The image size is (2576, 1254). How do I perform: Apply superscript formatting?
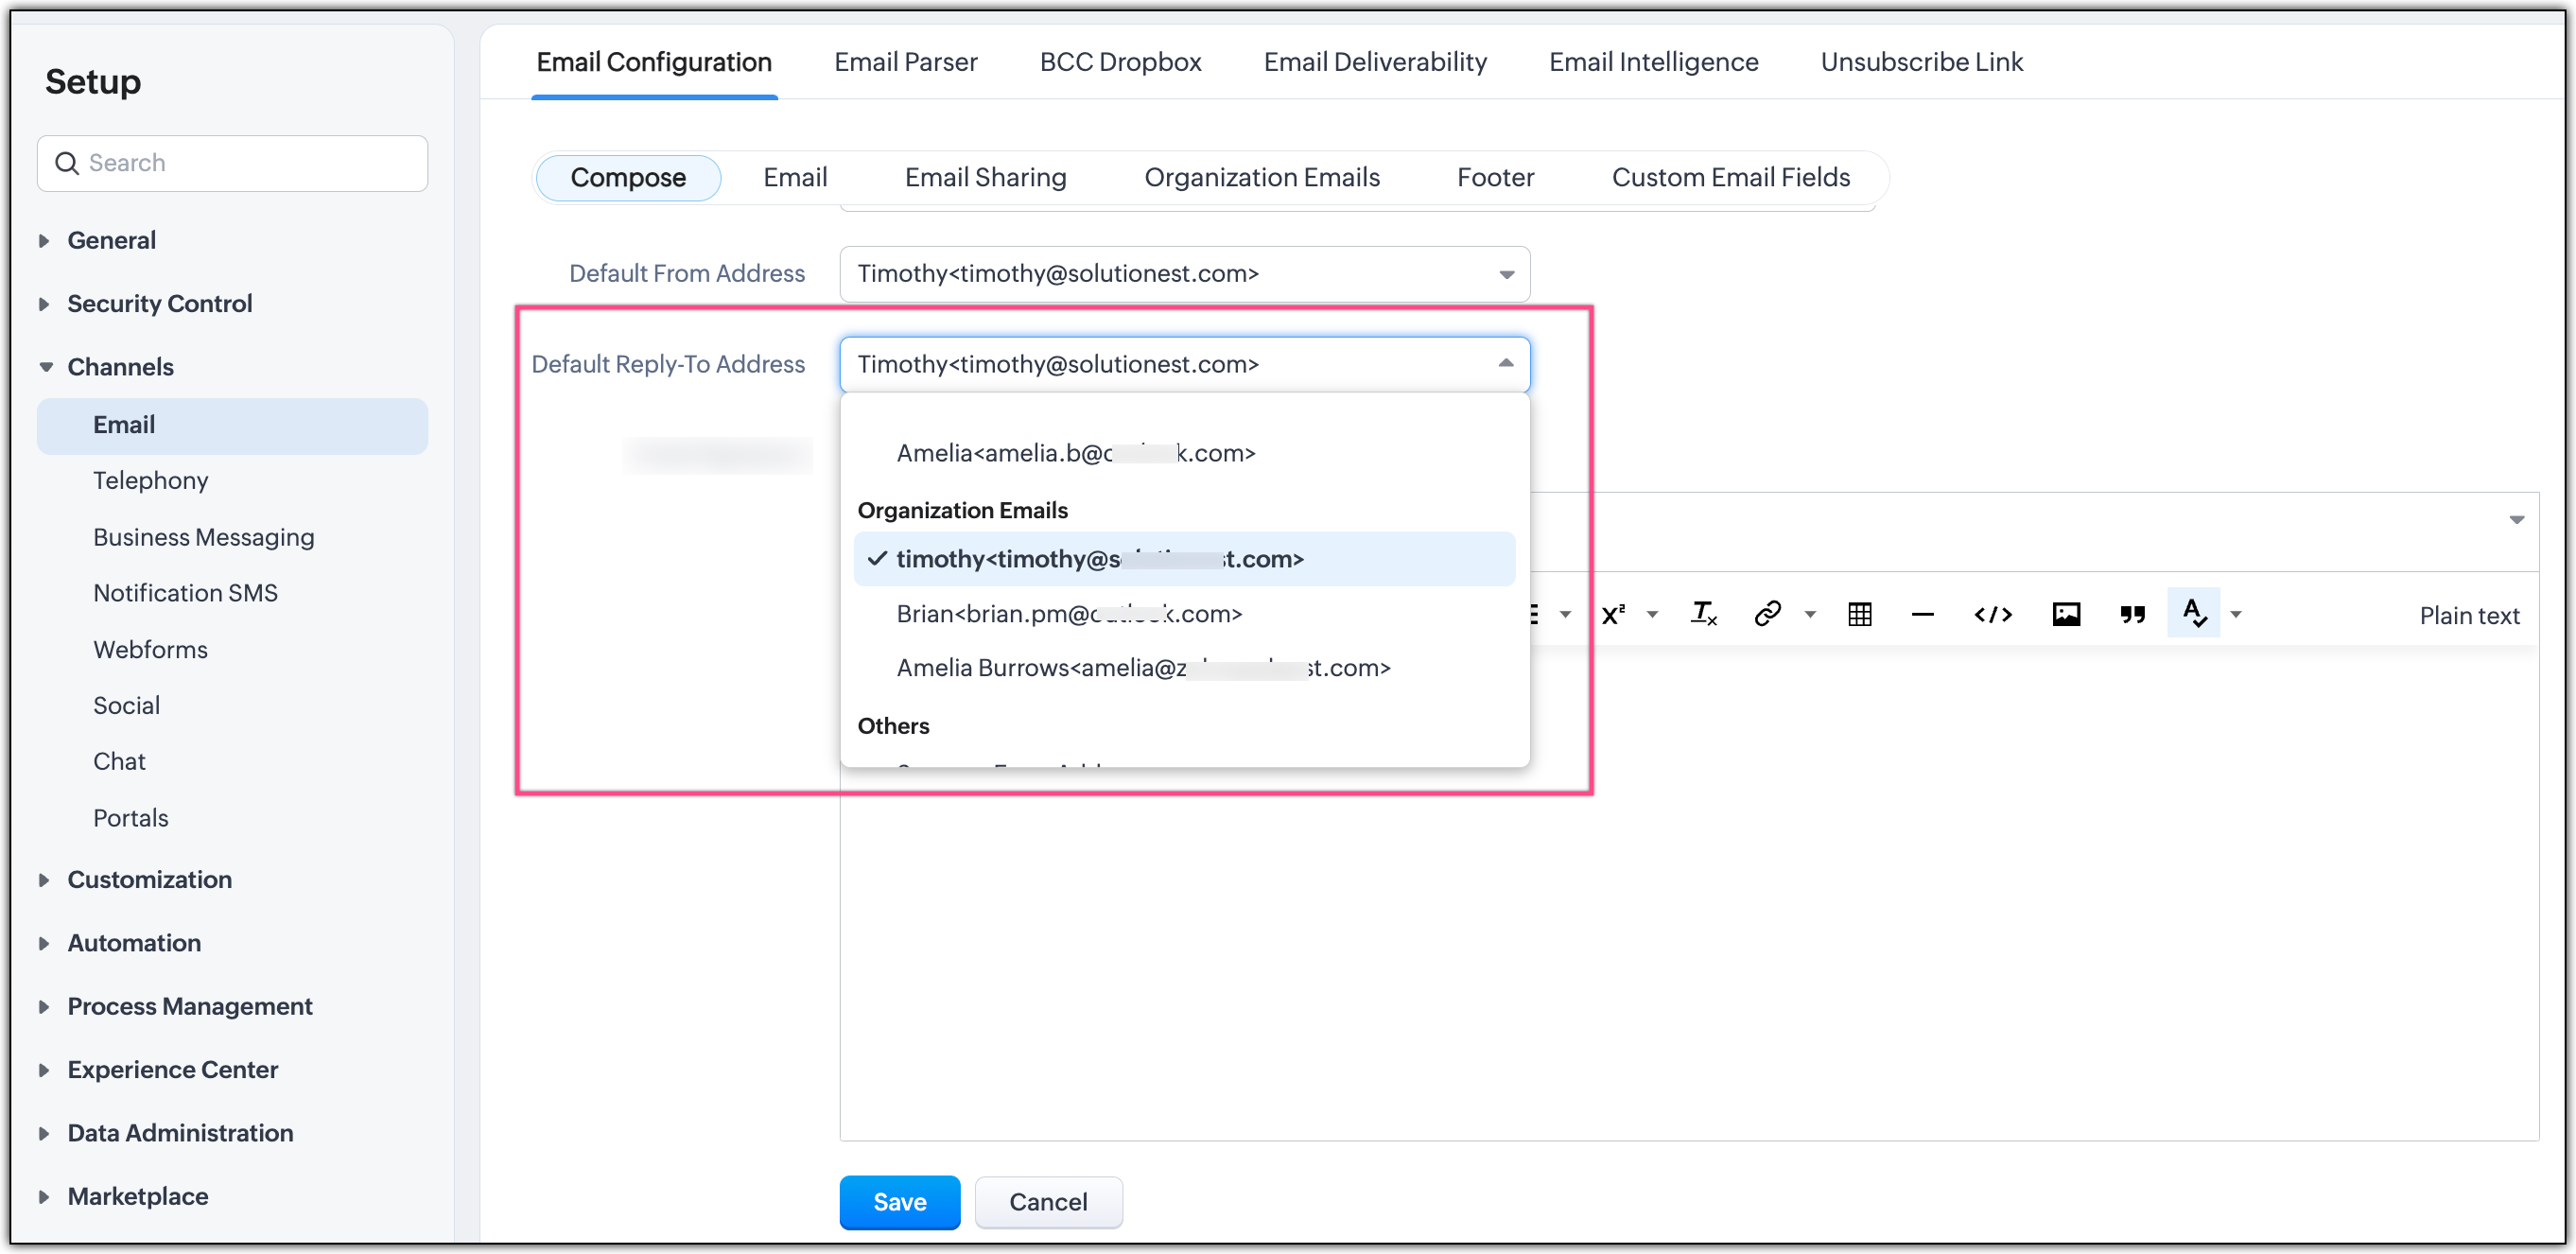point(1612,614)
